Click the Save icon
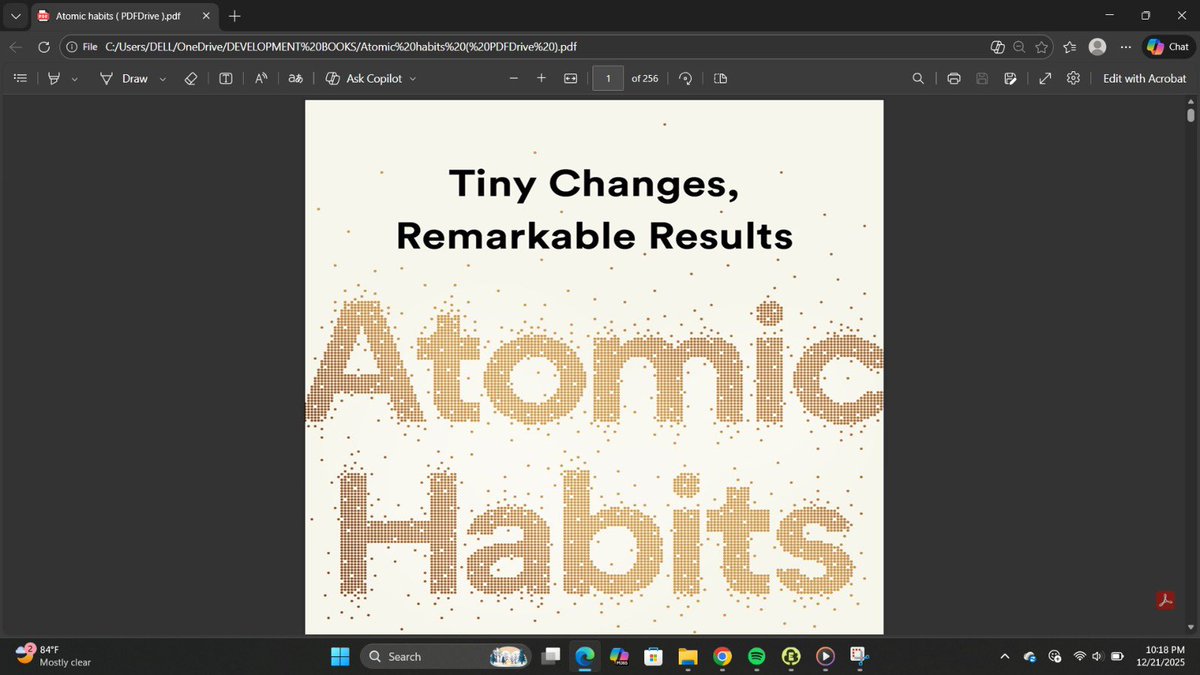 [x=982, y=78]
